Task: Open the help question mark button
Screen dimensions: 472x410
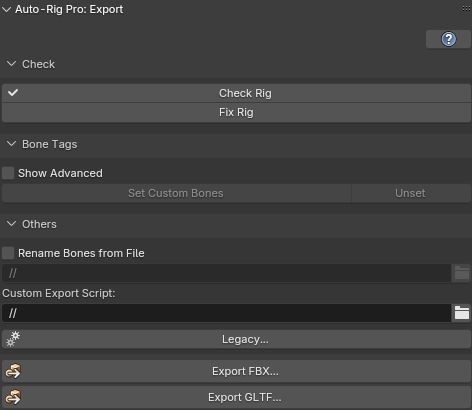Action: point(448,39)
